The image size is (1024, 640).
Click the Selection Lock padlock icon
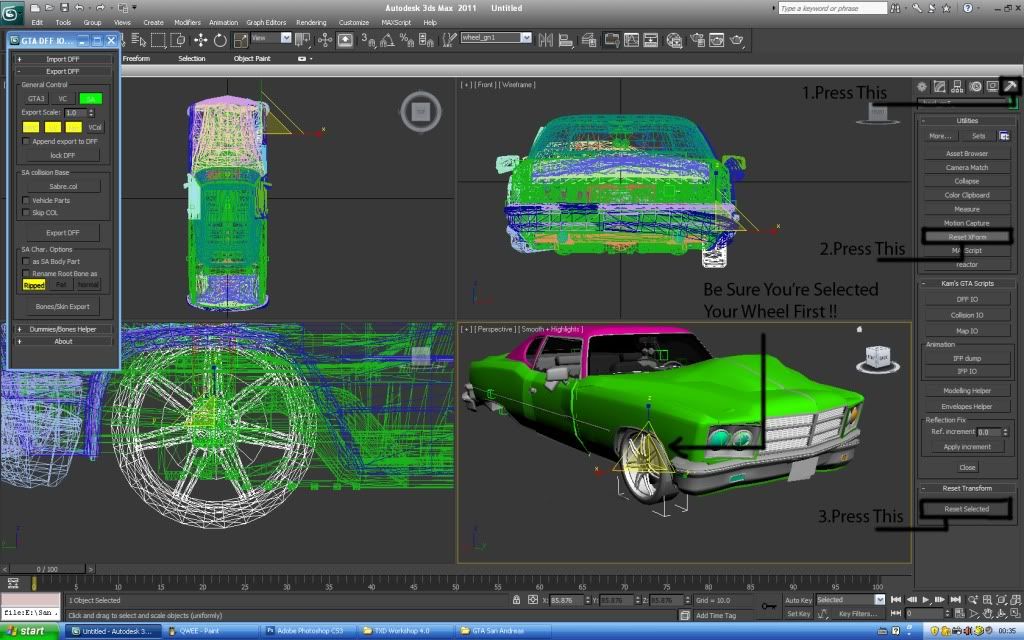tap(517, 600)
